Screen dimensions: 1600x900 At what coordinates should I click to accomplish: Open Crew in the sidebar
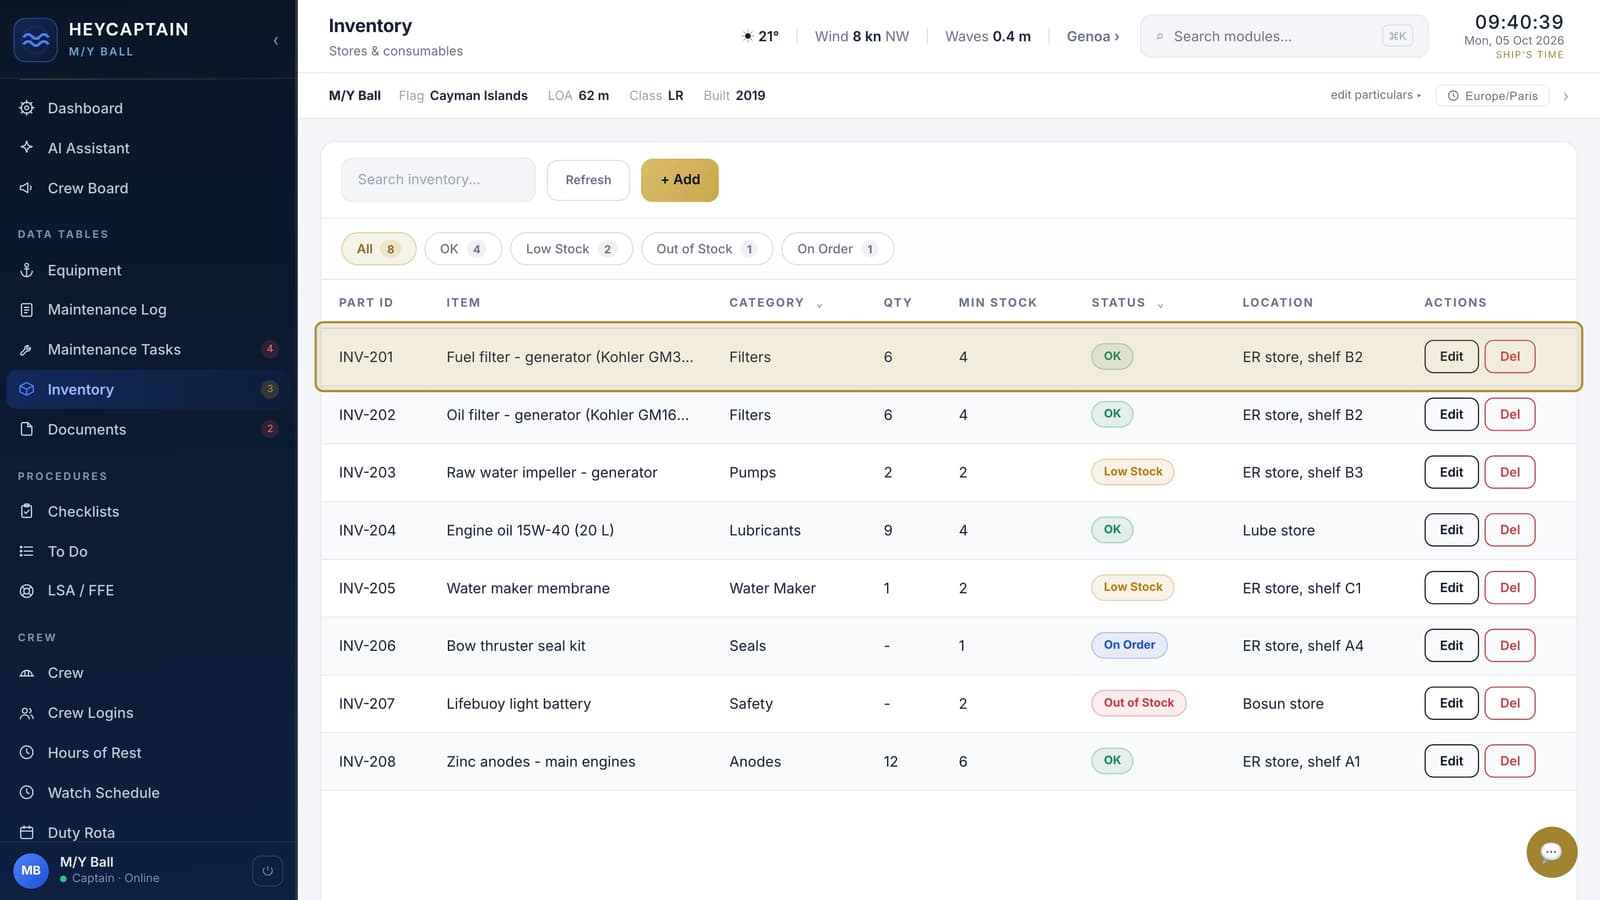[148, 673]
